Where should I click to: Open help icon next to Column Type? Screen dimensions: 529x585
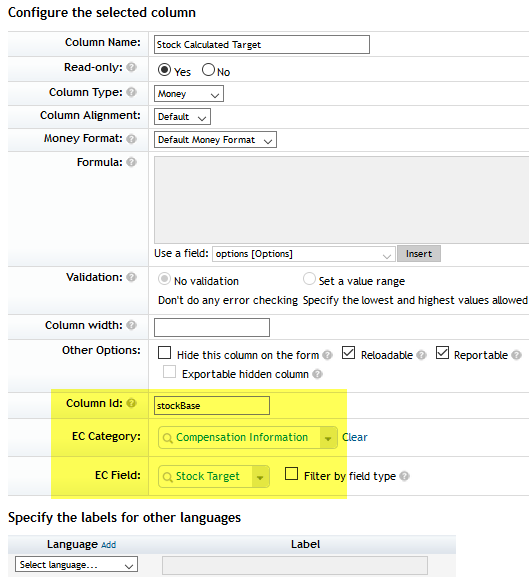(x=131, y=92)
